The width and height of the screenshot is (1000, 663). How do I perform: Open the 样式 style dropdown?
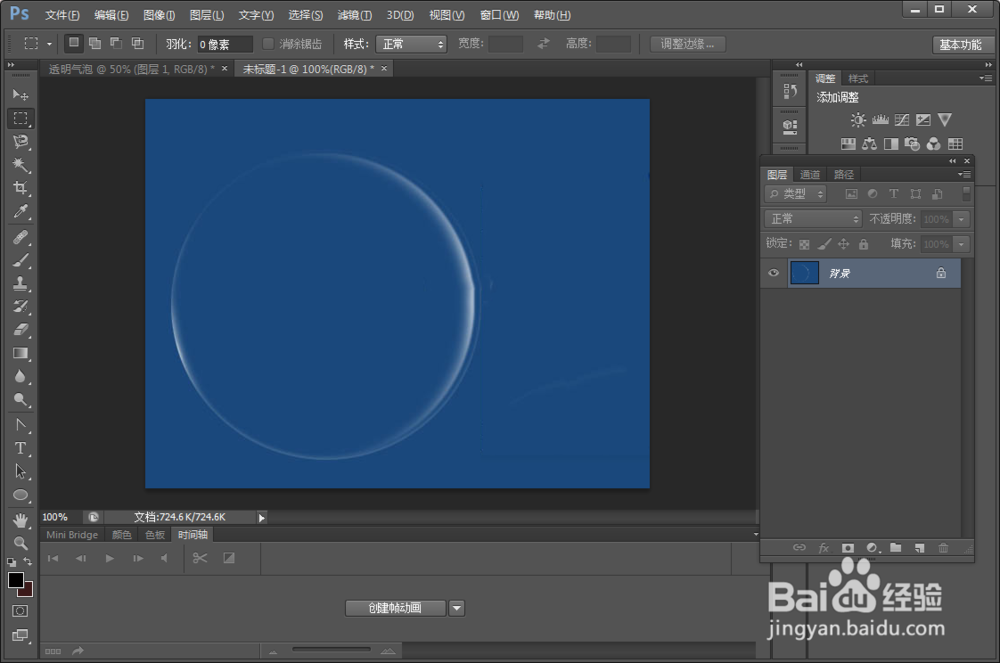click(x=411, y=44)
